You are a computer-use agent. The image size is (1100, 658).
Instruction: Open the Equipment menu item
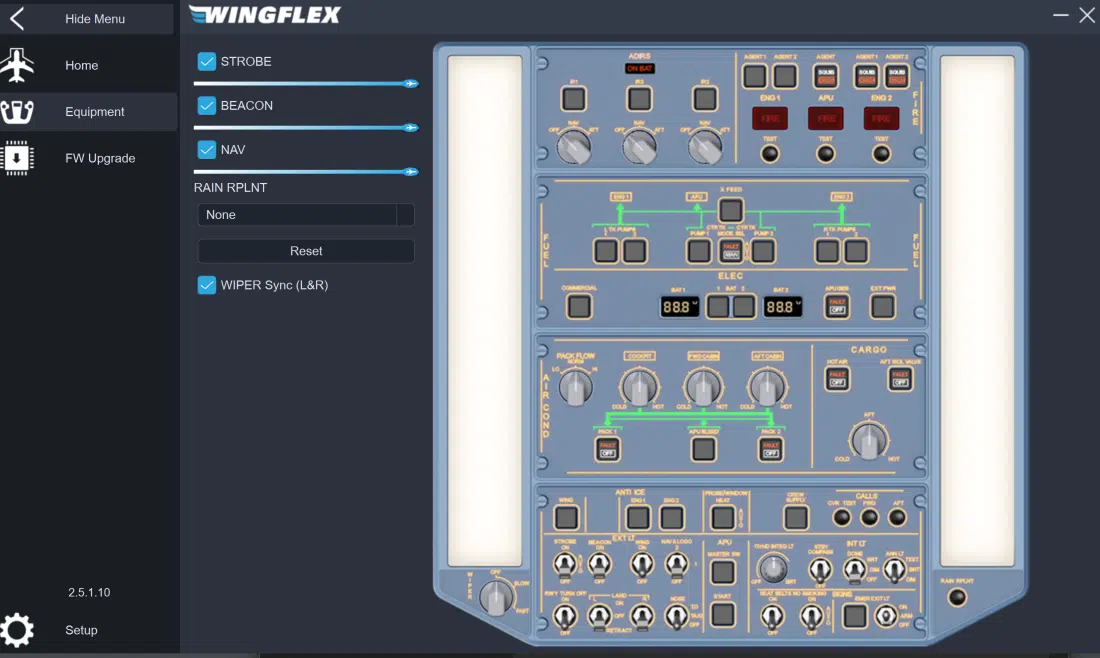pos(94,112)
